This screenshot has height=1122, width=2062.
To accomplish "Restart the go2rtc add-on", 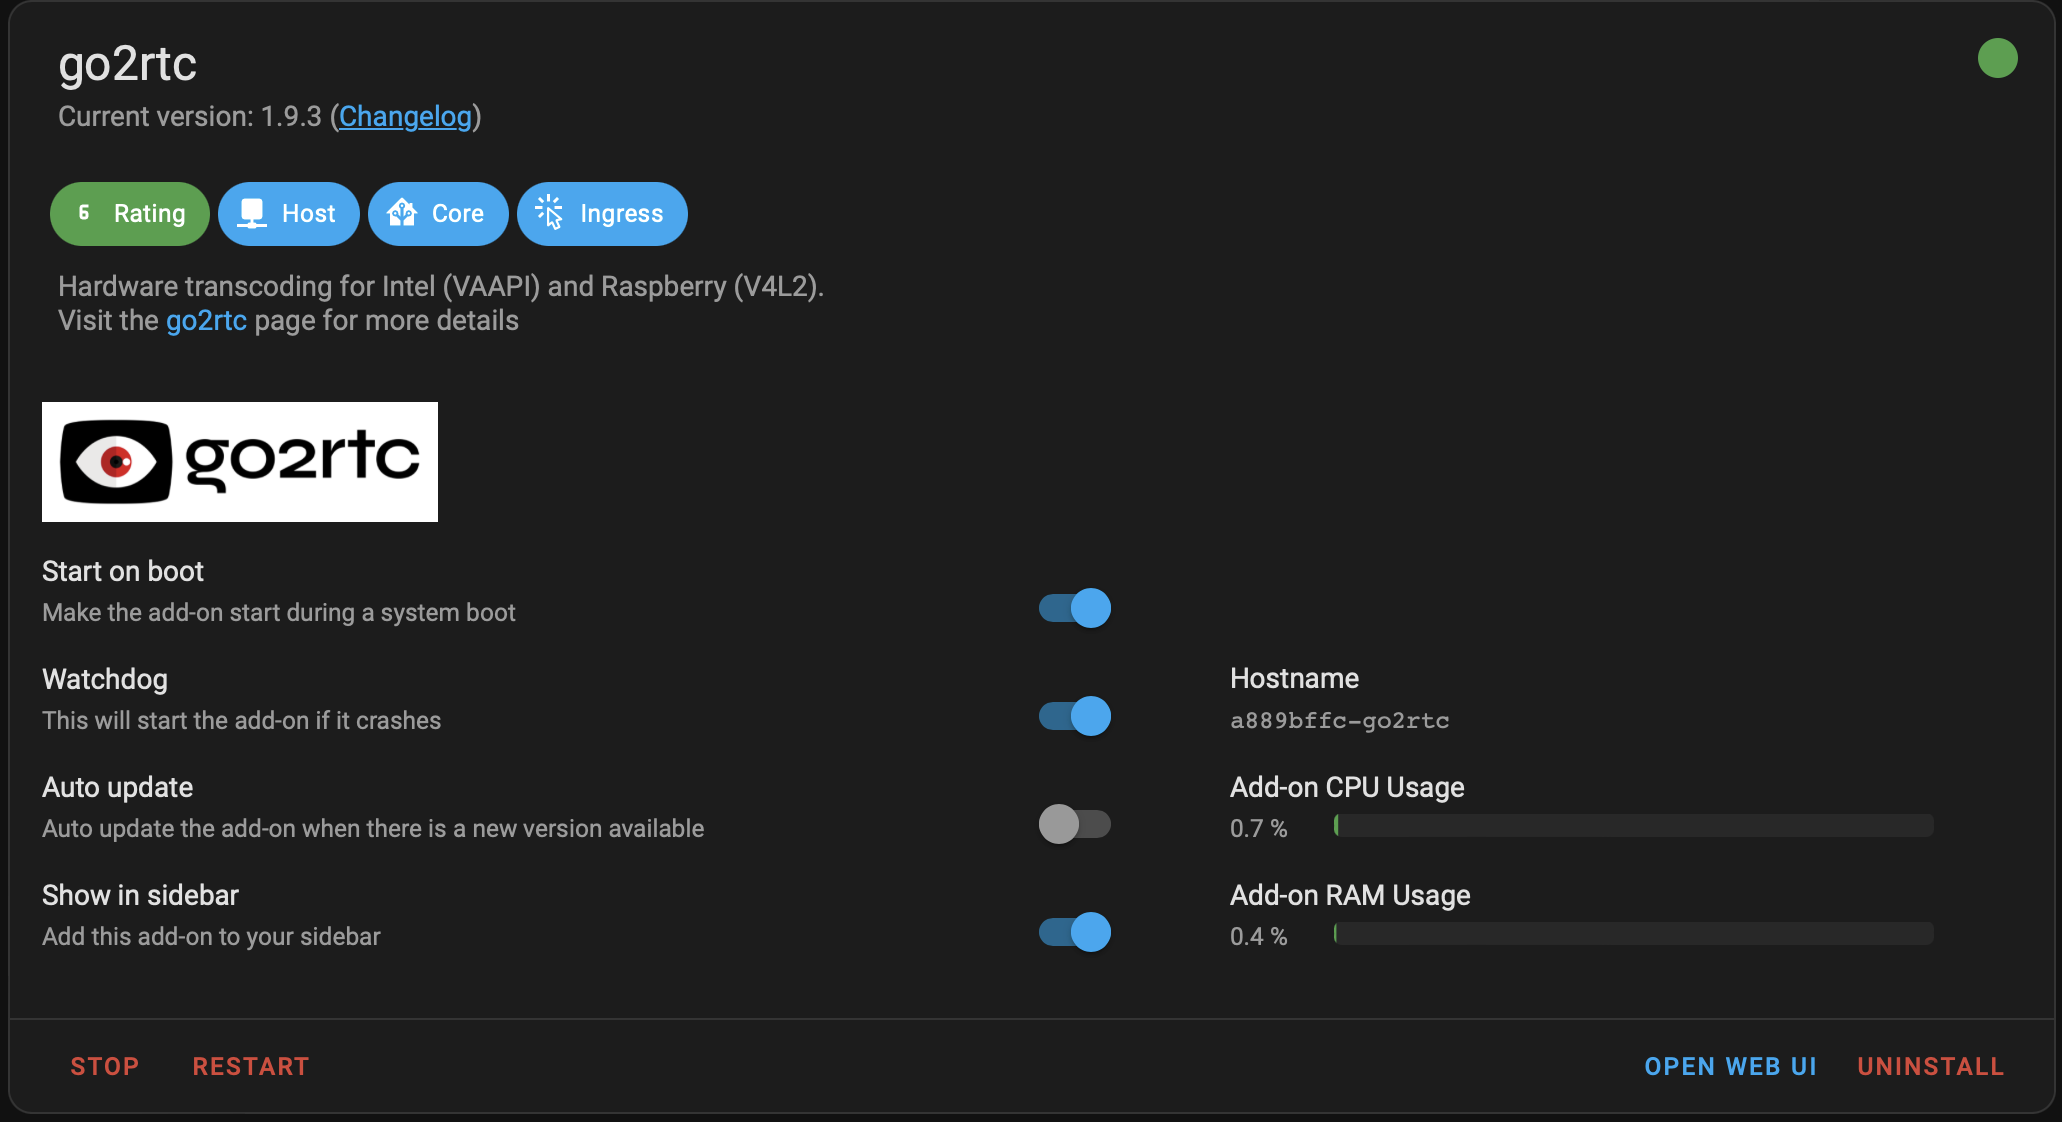I will (251, 1067).
